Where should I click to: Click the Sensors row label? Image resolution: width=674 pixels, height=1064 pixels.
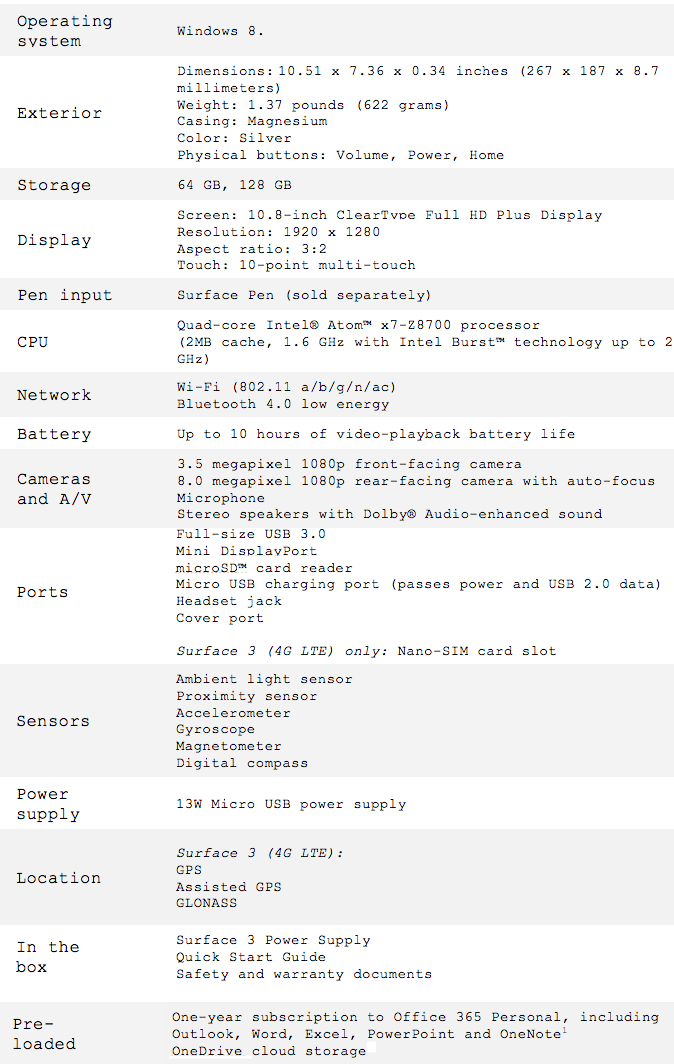(53, 721)
